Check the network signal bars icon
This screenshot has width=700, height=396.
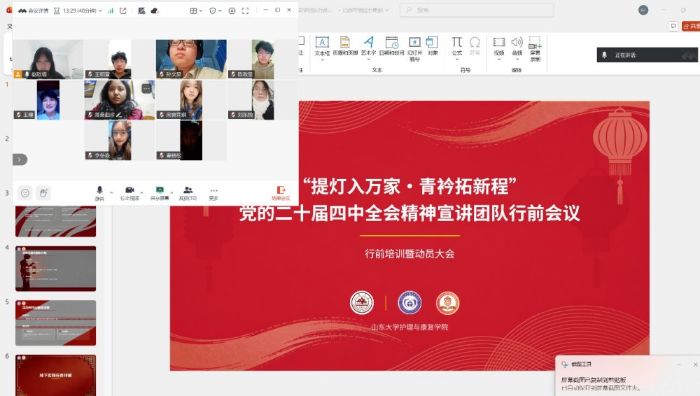[x=111, y=11]
